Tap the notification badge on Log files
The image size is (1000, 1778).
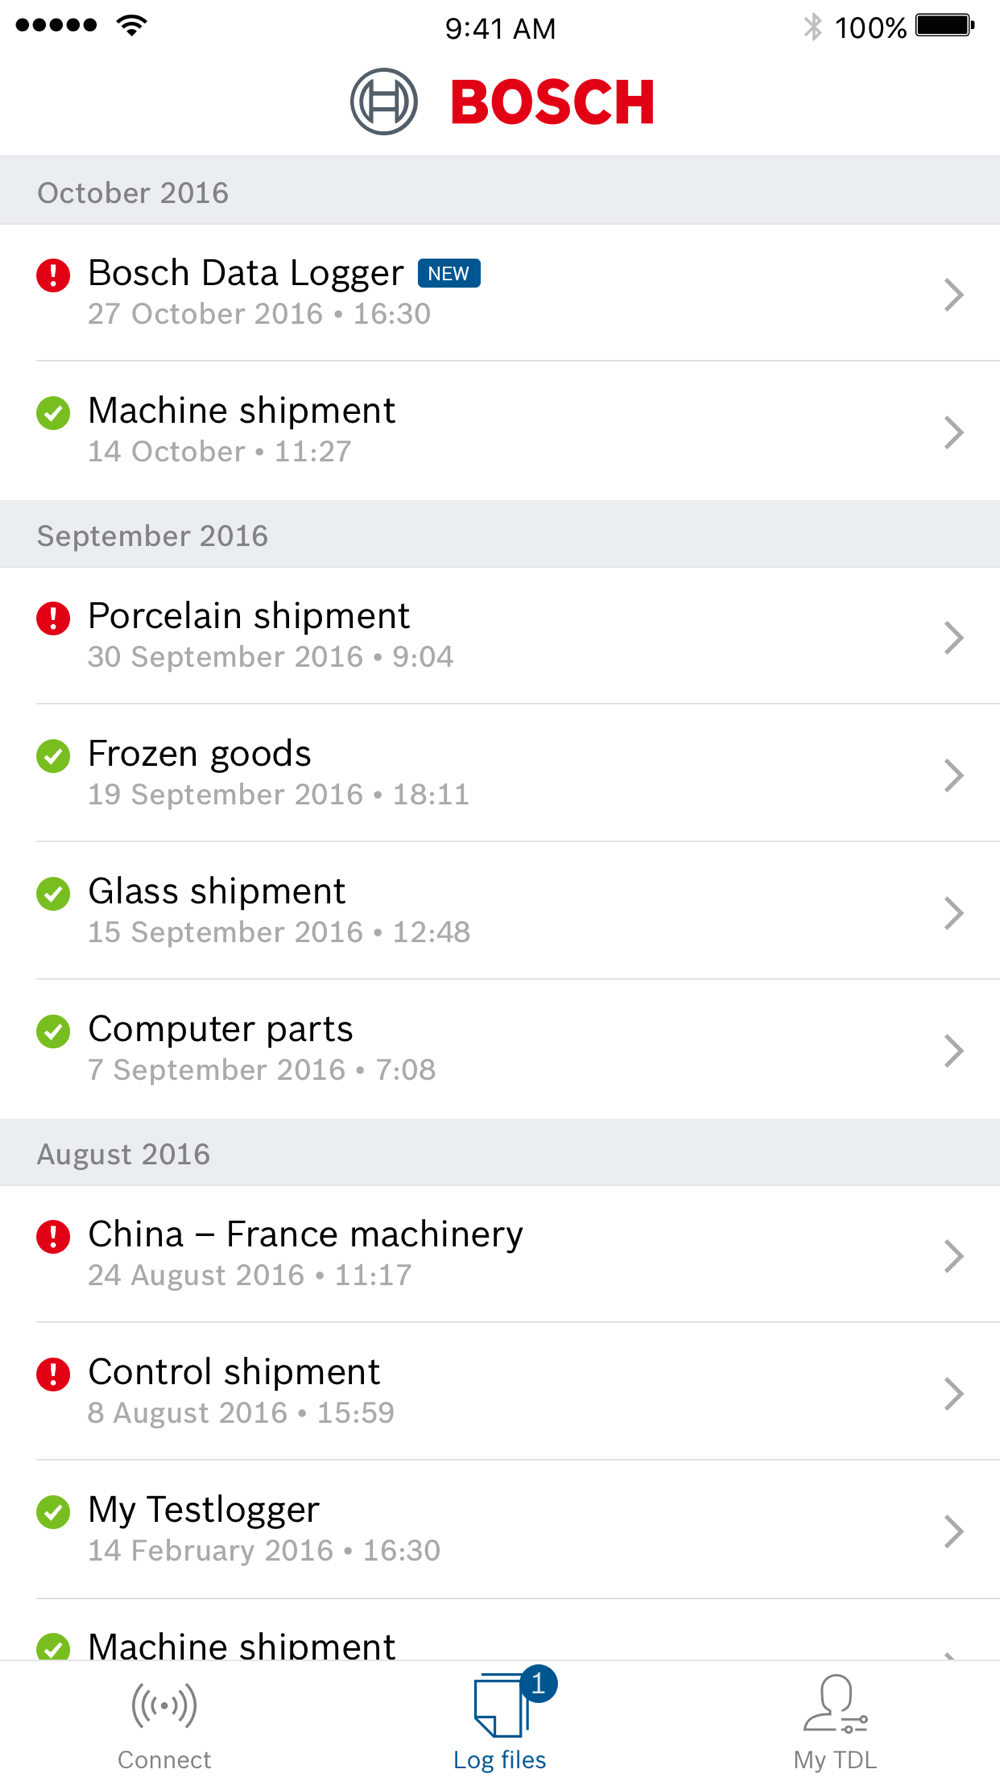[x=538, y=1684]
